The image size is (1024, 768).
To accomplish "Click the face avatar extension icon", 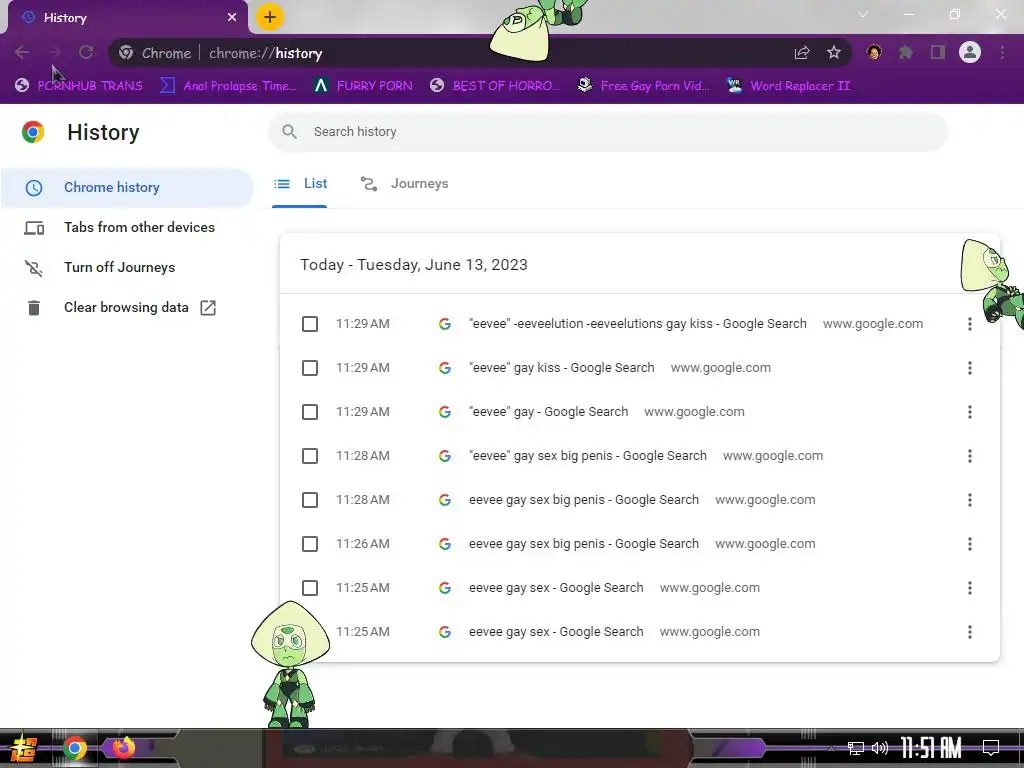I will click(874, 53).
